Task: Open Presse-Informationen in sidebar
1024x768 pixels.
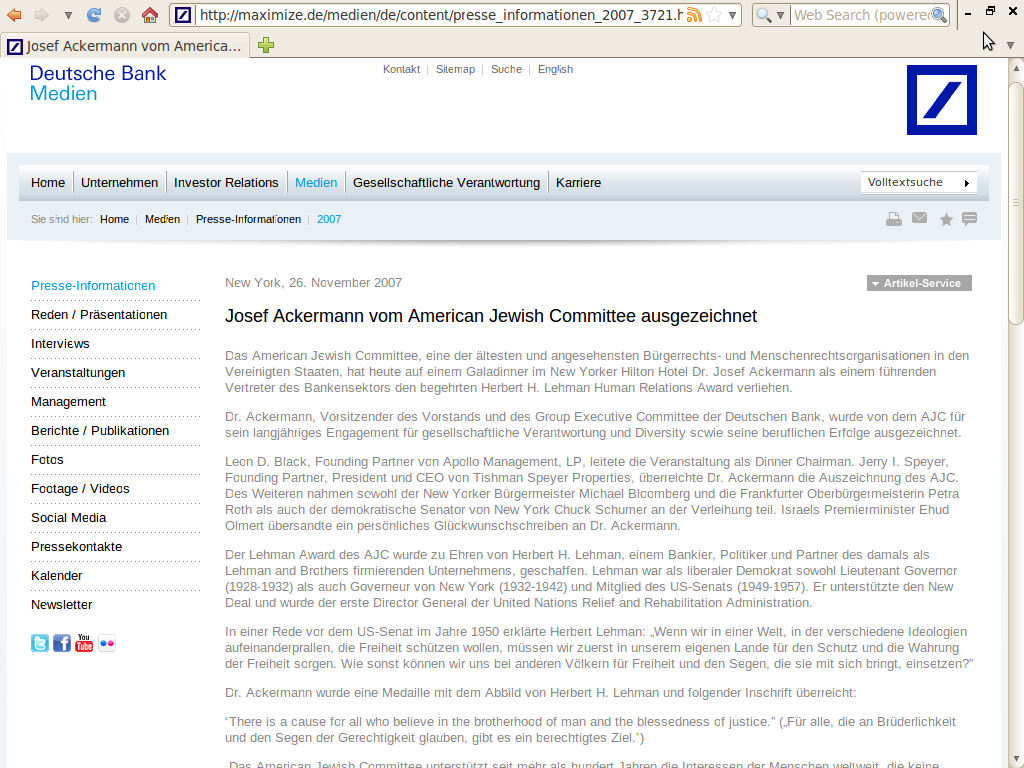Action: click(x=93, y=285)
